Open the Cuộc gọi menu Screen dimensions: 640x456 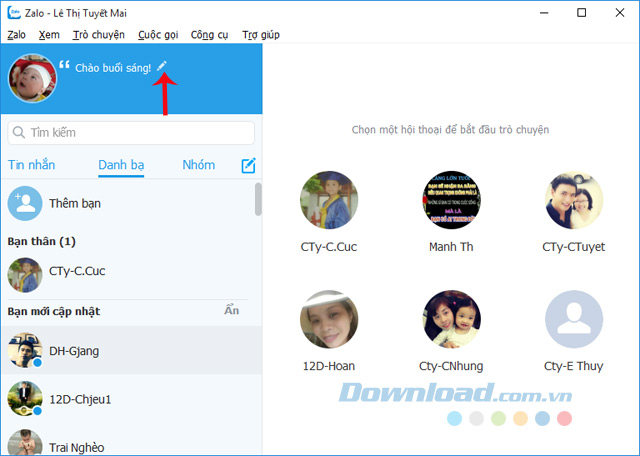coord(158,35)
